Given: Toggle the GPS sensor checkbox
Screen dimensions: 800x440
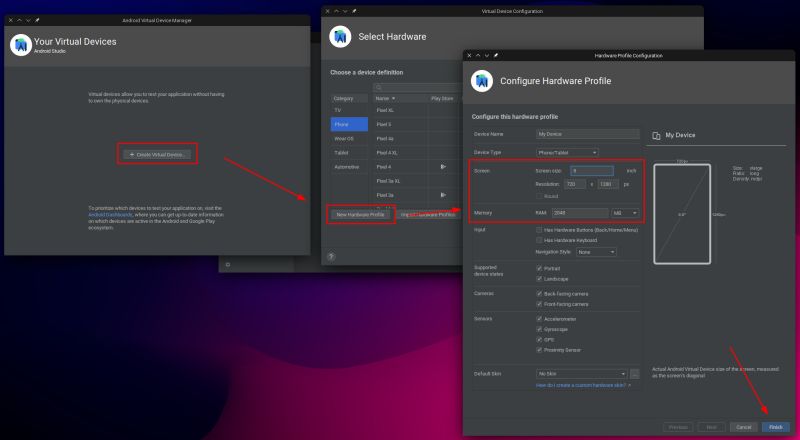Looking at the screenshot, I should tap(539, 339).
